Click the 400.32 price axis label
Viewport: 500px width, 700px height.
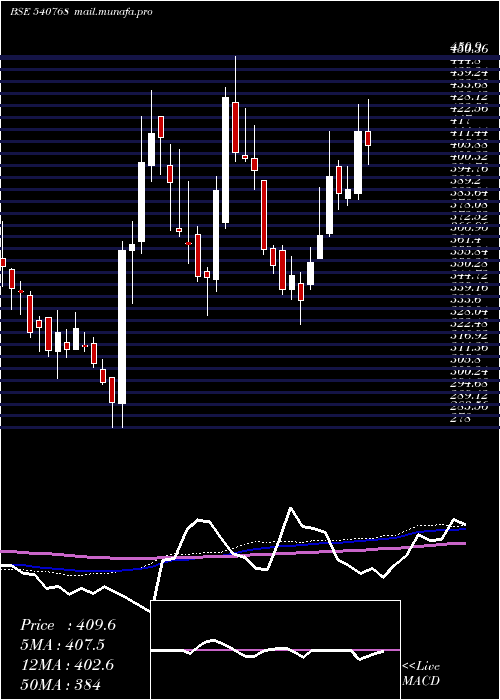tap(468, 156)
